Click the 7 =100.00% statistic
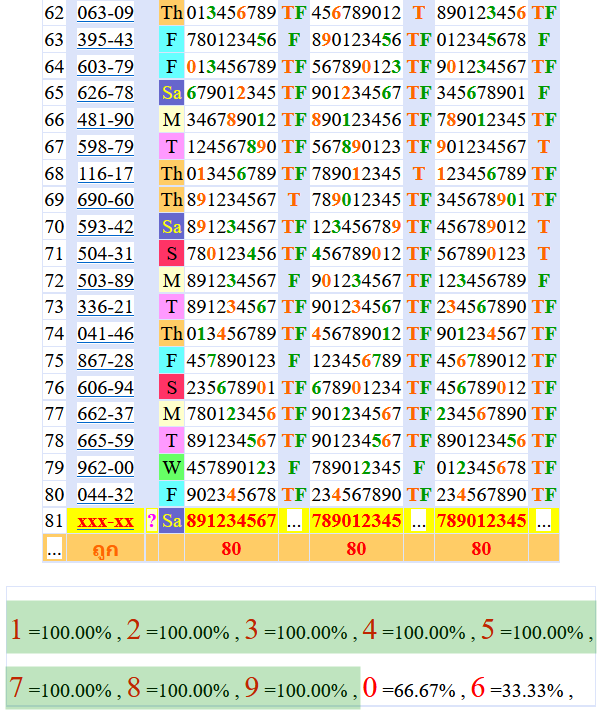603x719 pixels. [61, 689]
